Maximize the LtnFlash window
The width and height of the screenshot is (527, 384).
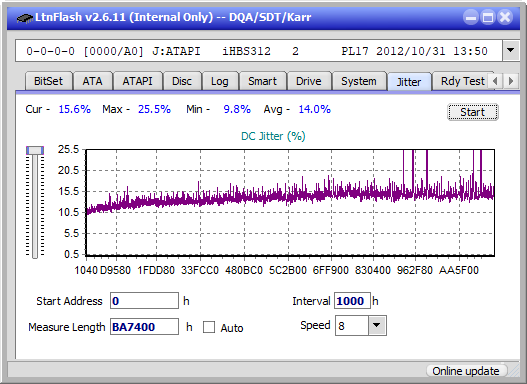click(x=488, y=17)
